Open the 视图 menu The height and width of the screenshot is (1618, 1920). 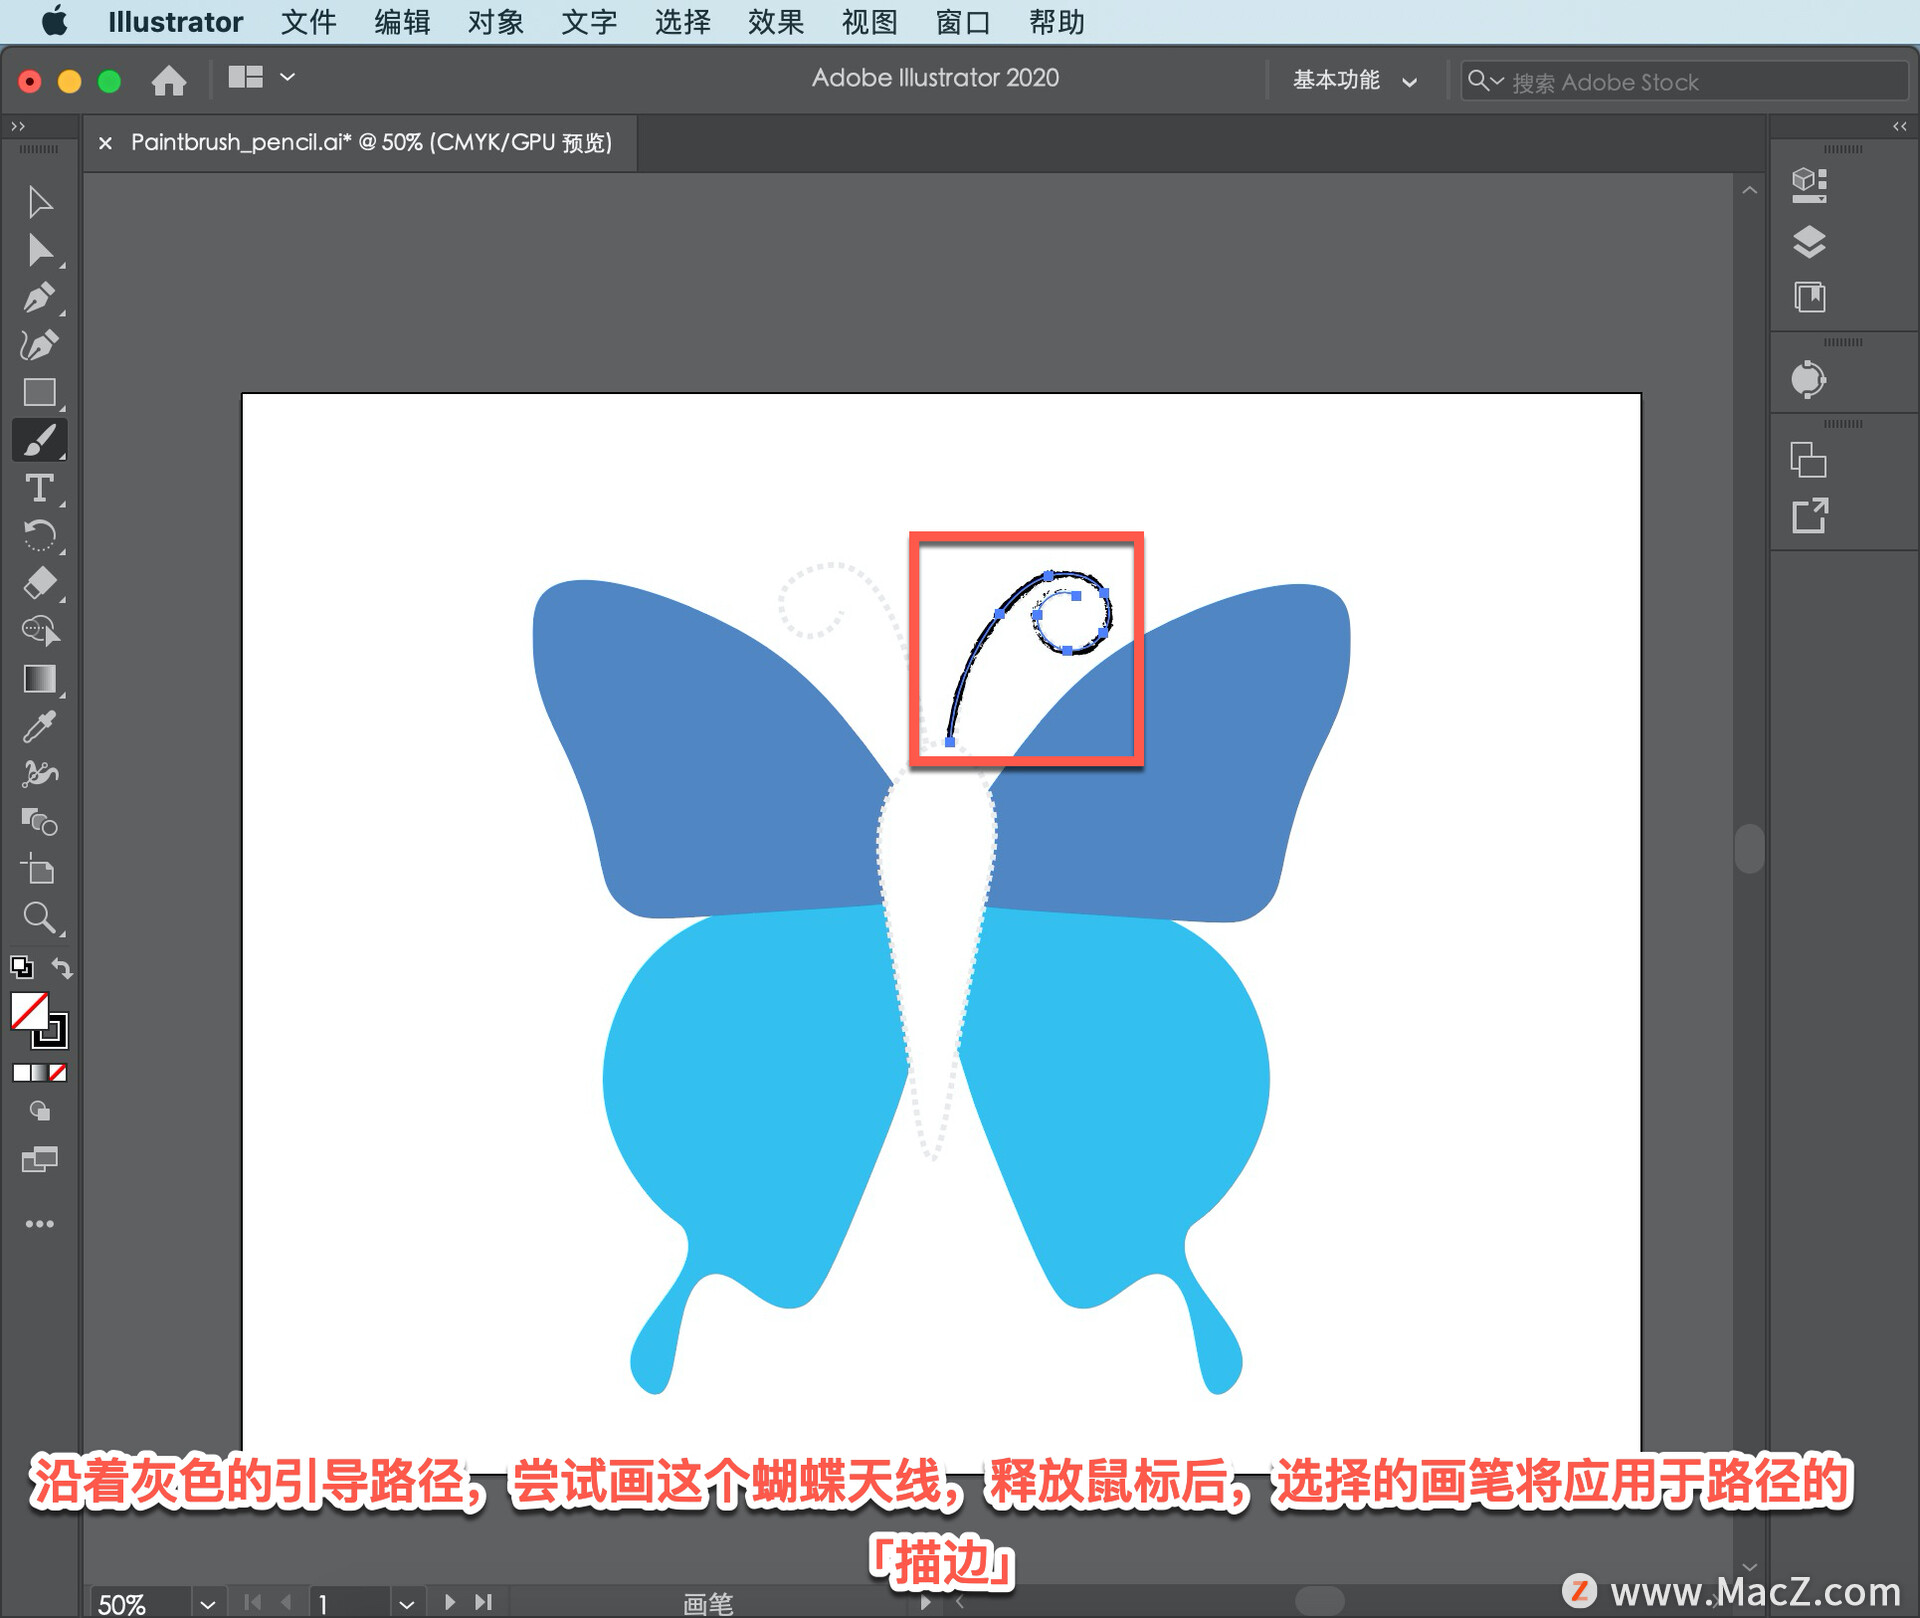click(x=869, y=22)
